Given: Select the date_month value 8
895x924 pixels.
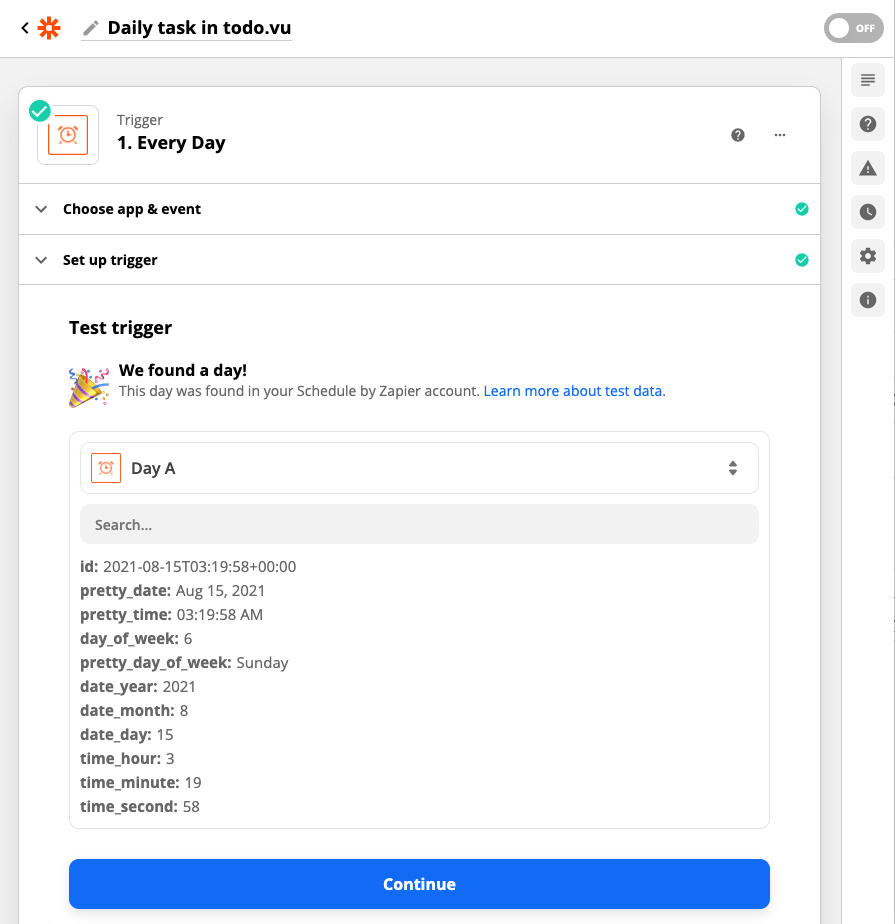Looking at the screenshot, I should tap(184, 711).
